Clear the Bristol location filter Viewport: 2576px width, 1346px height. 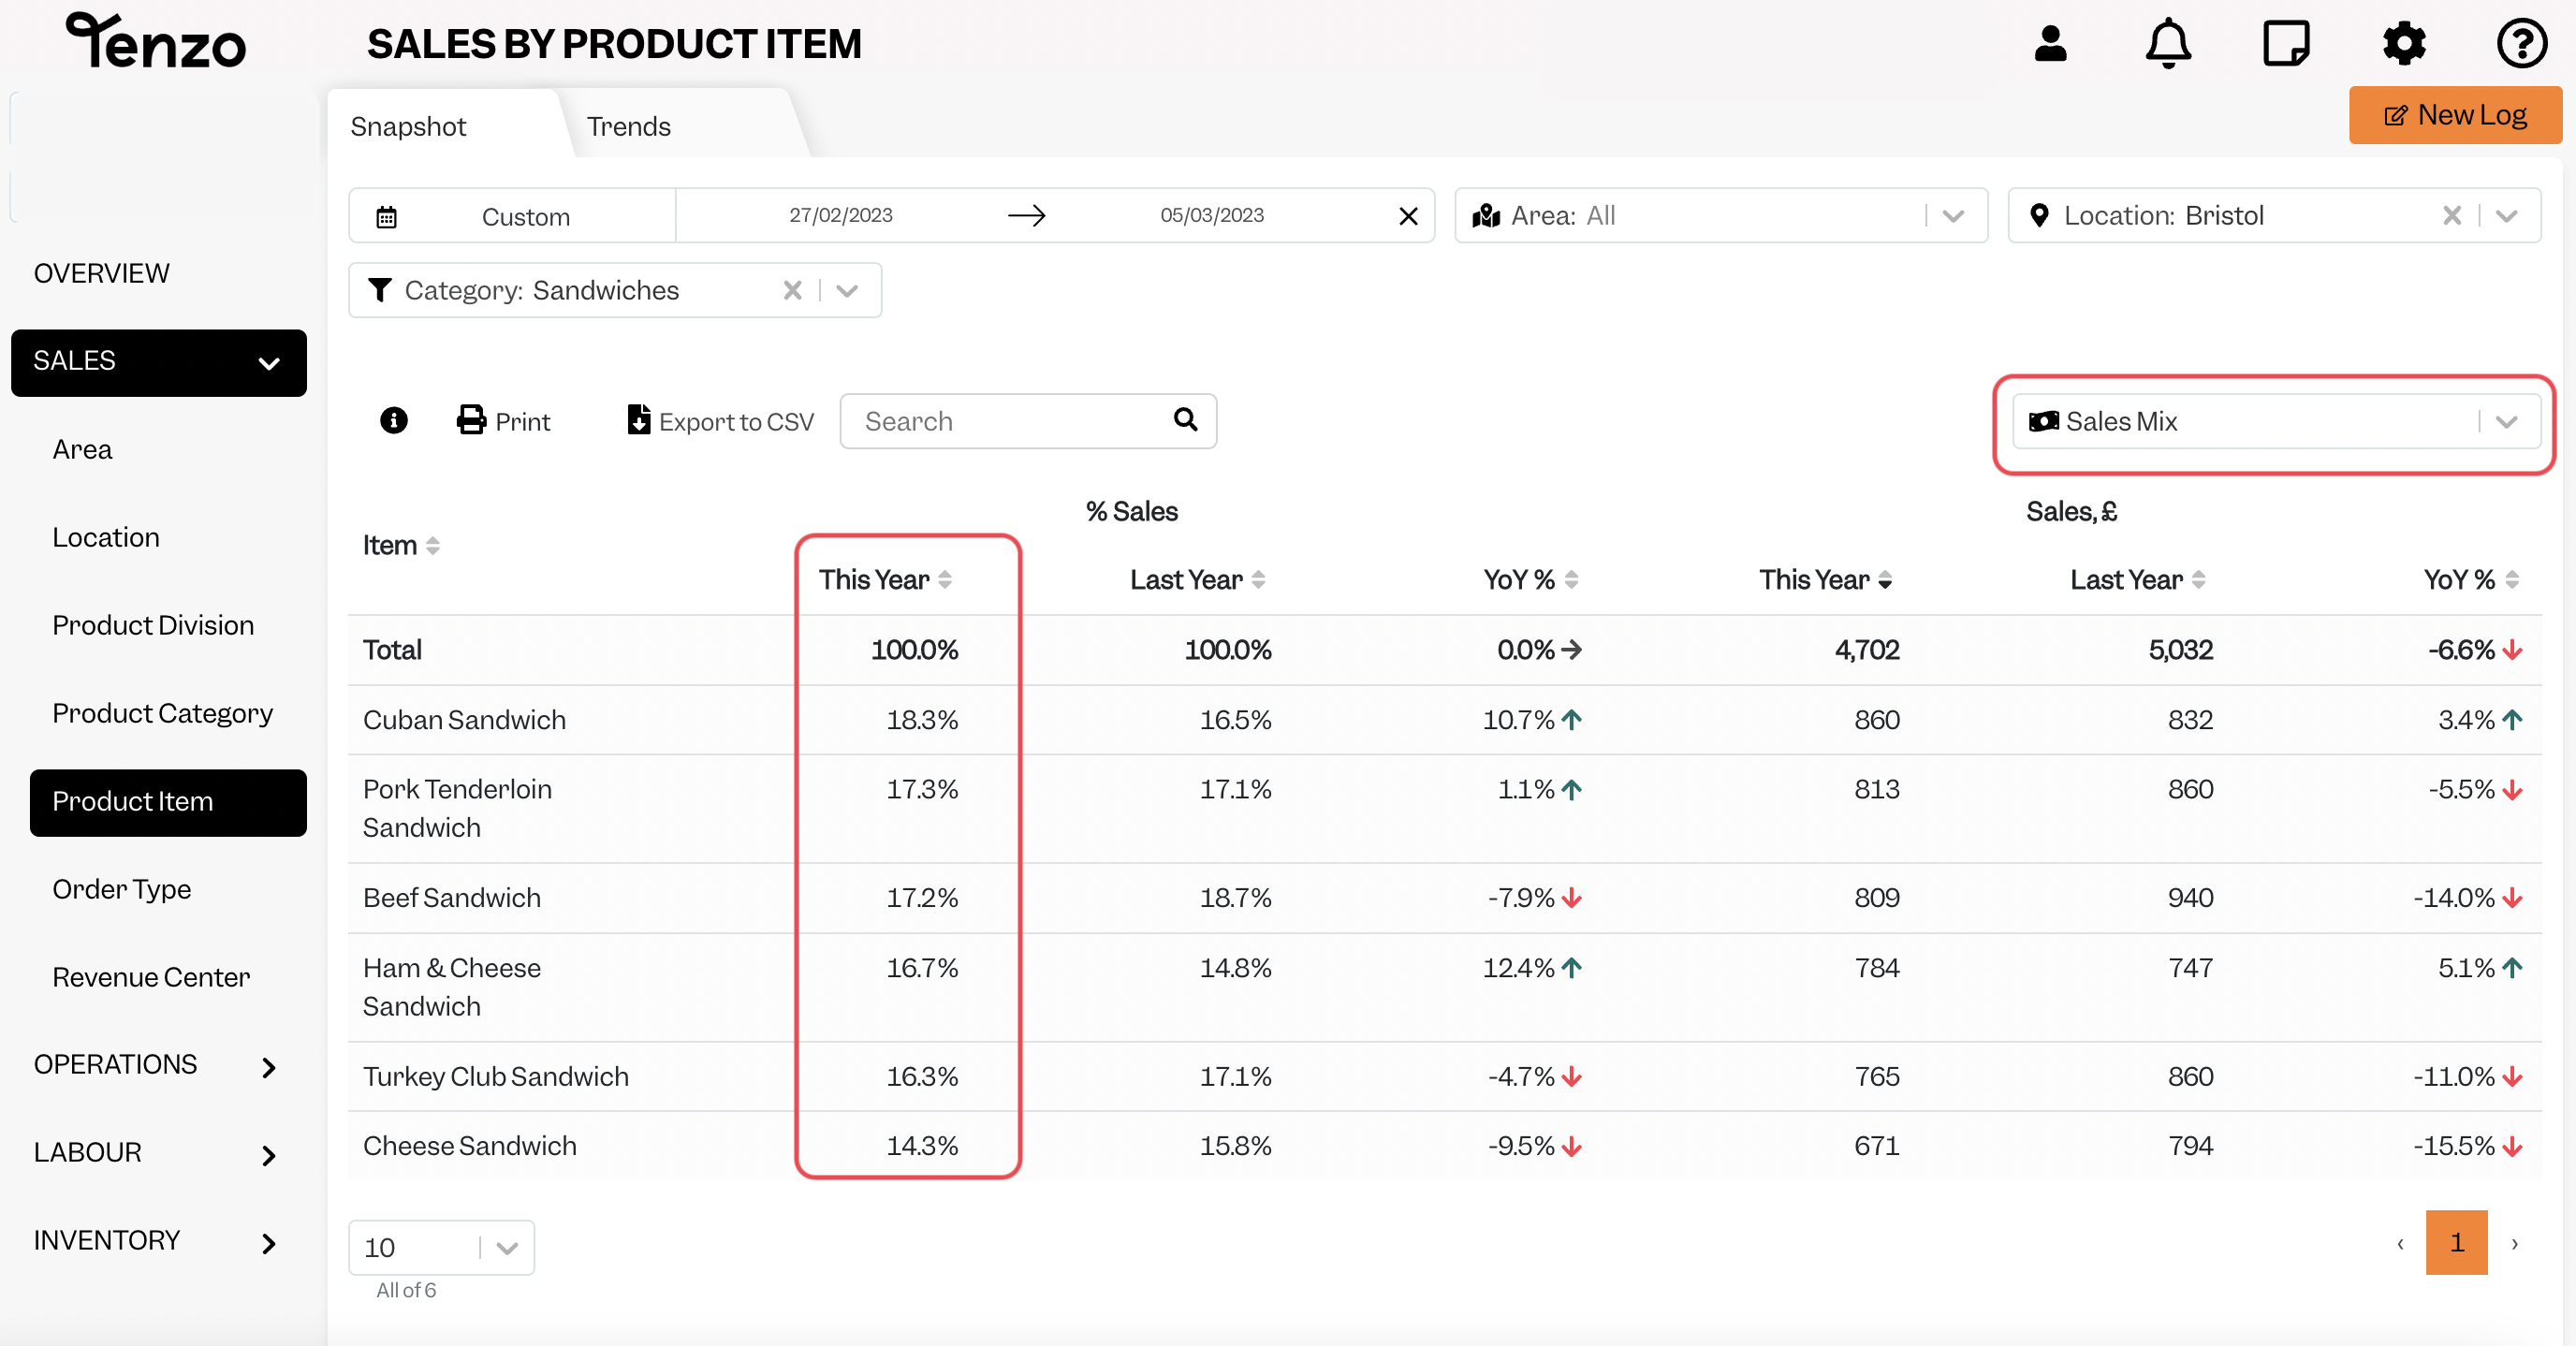coord(2452,215)
